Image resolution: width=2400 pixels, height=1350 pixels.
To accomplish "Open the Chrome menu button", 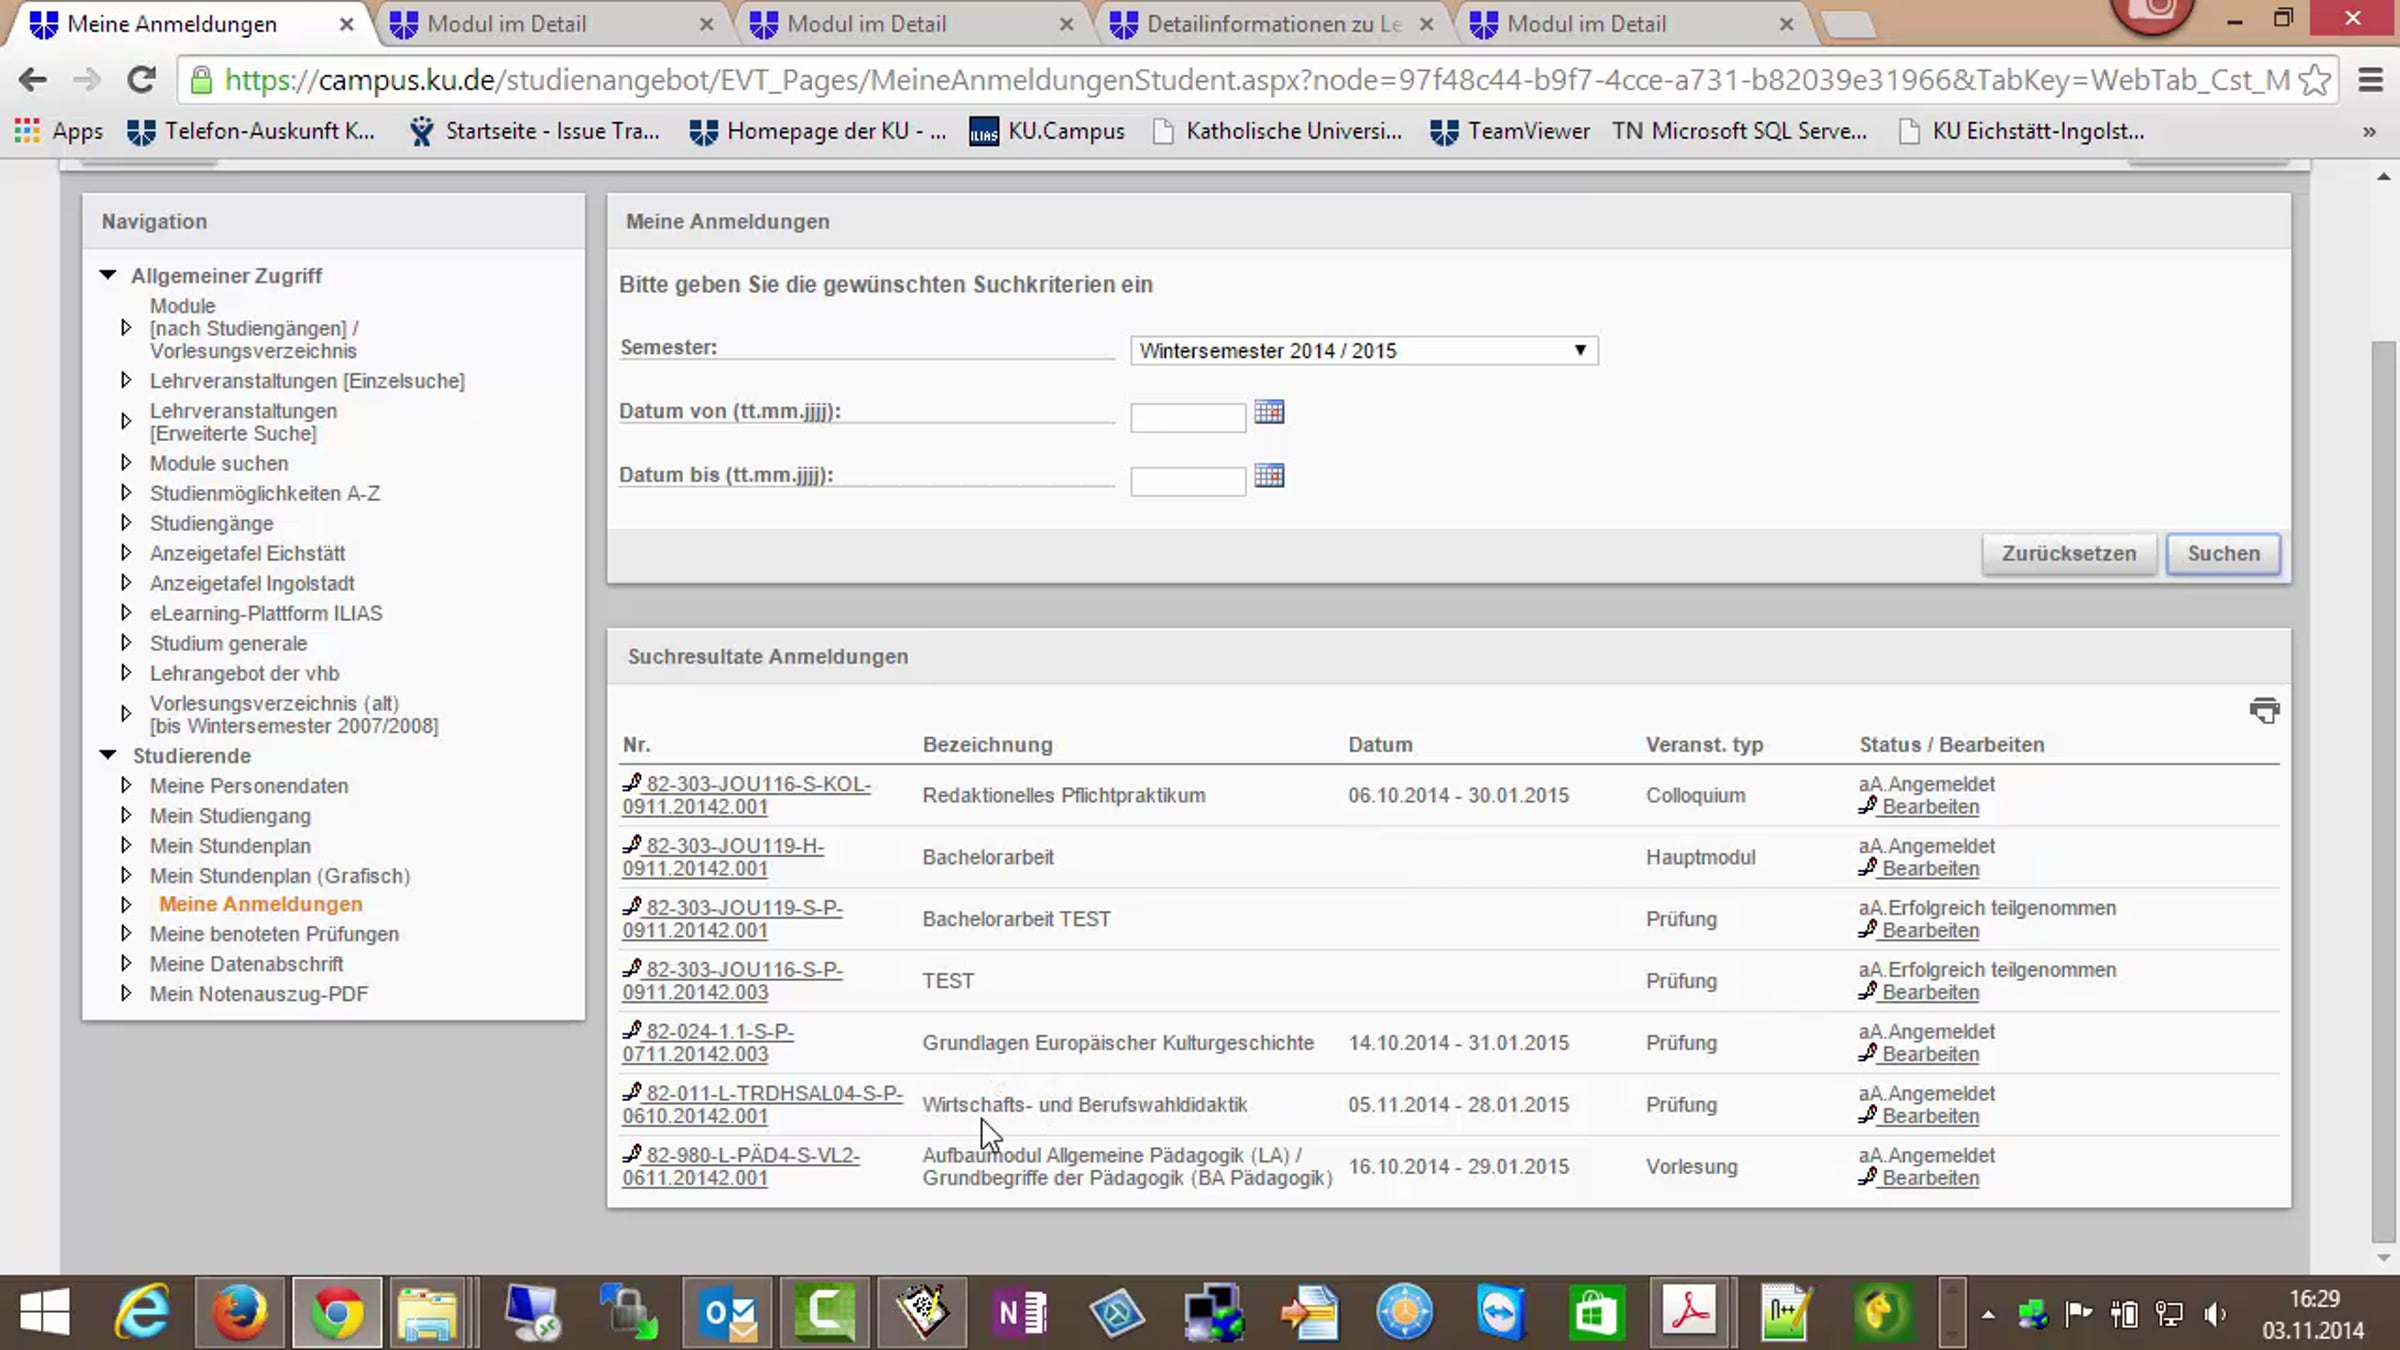I will (x=2370, y=80).
